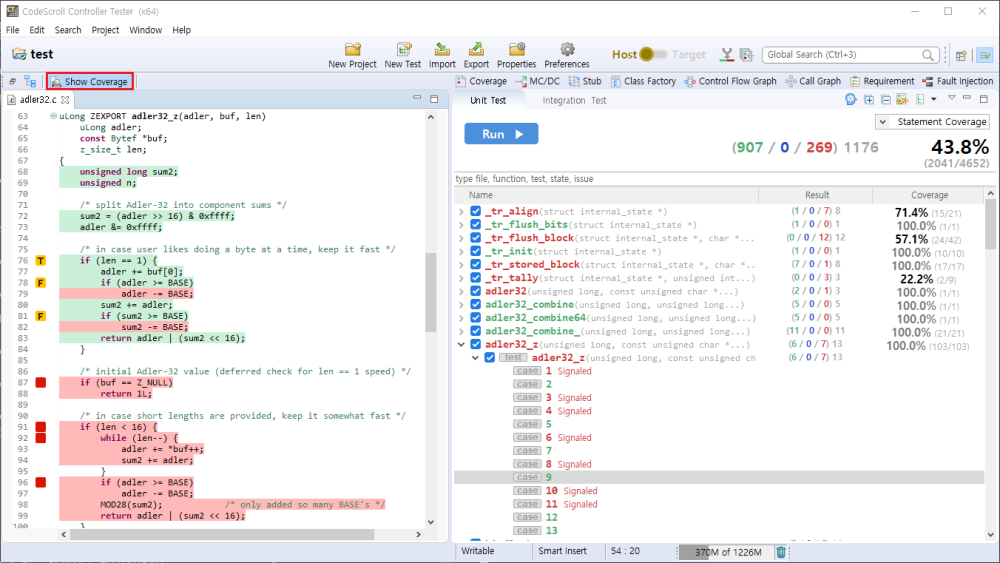Click the Show Coverage button
The height and width of the screenshot is (563, 1000).
pyautogui.click(x=89, y=82)
